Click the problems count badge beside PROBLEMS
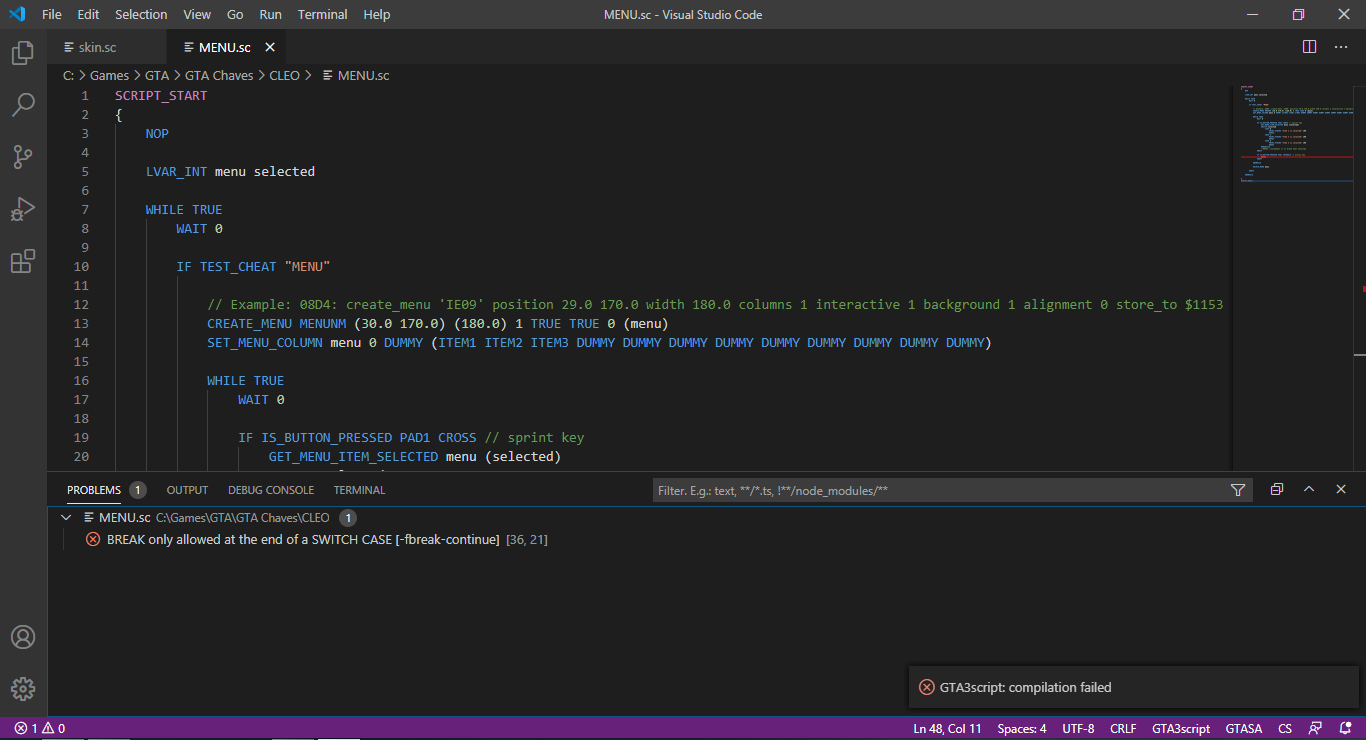The image size is (1366, 740). pos(138,490)
